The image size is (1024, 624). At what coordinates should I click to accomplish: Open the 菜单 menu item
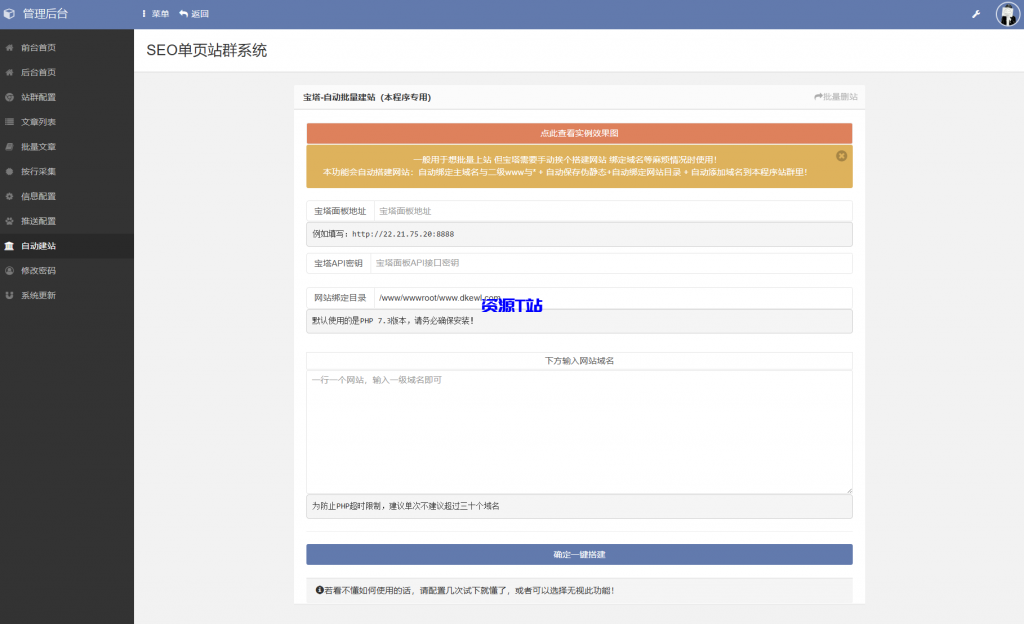click(x=156, y=14)
